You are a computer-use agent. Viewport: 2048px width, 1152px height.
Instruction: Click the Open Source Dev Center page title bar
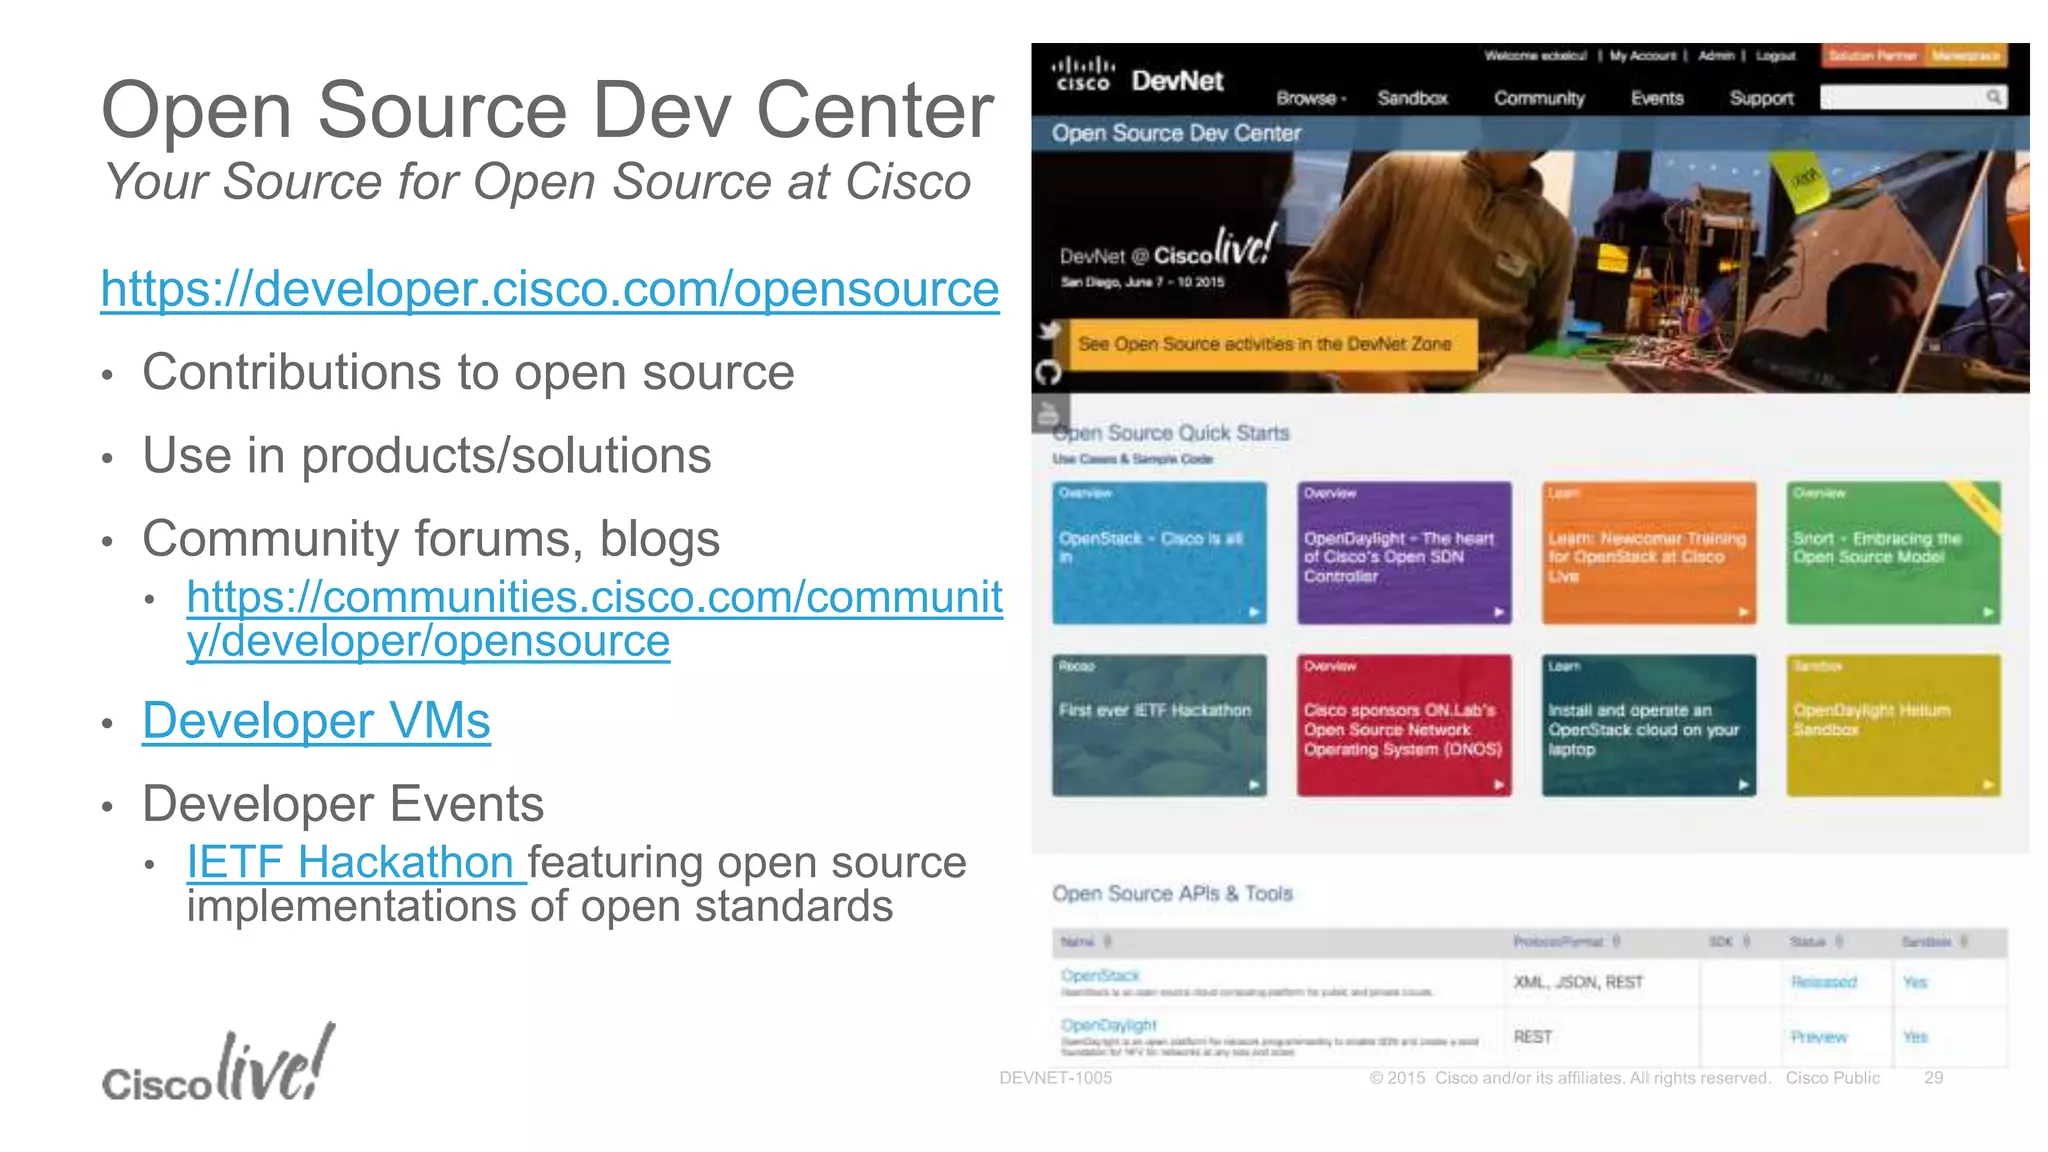coord(1530,133)
